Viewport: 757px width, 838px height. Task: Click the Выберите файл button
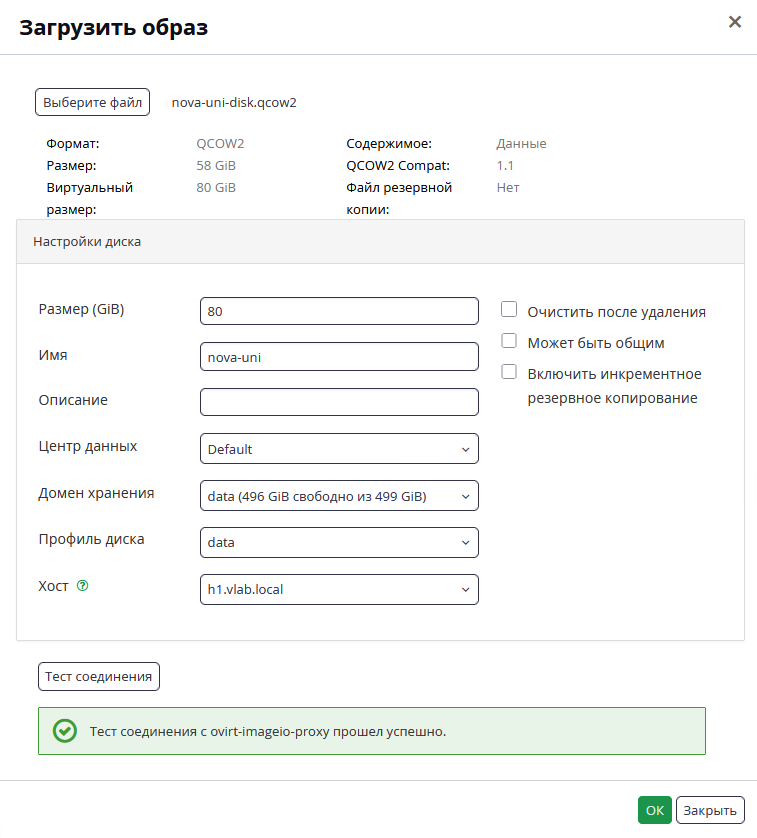coord(92,102)
